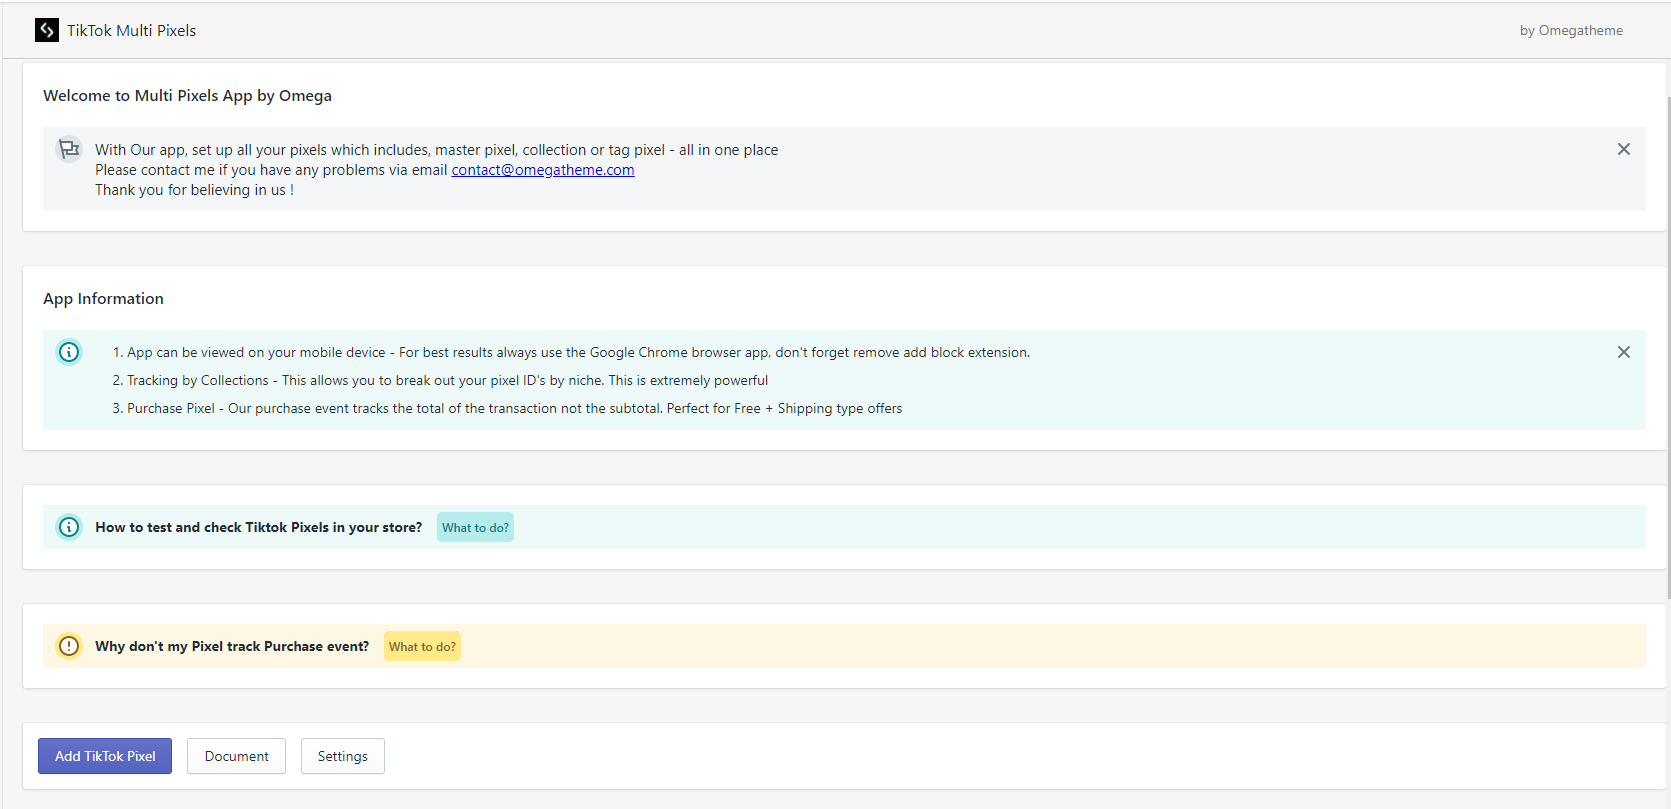Viewport: 1671px width, 809px height.
Task: Click the TikTok Multi Pixels app logo
Action: pyautogui.click(x=46, y=30)
